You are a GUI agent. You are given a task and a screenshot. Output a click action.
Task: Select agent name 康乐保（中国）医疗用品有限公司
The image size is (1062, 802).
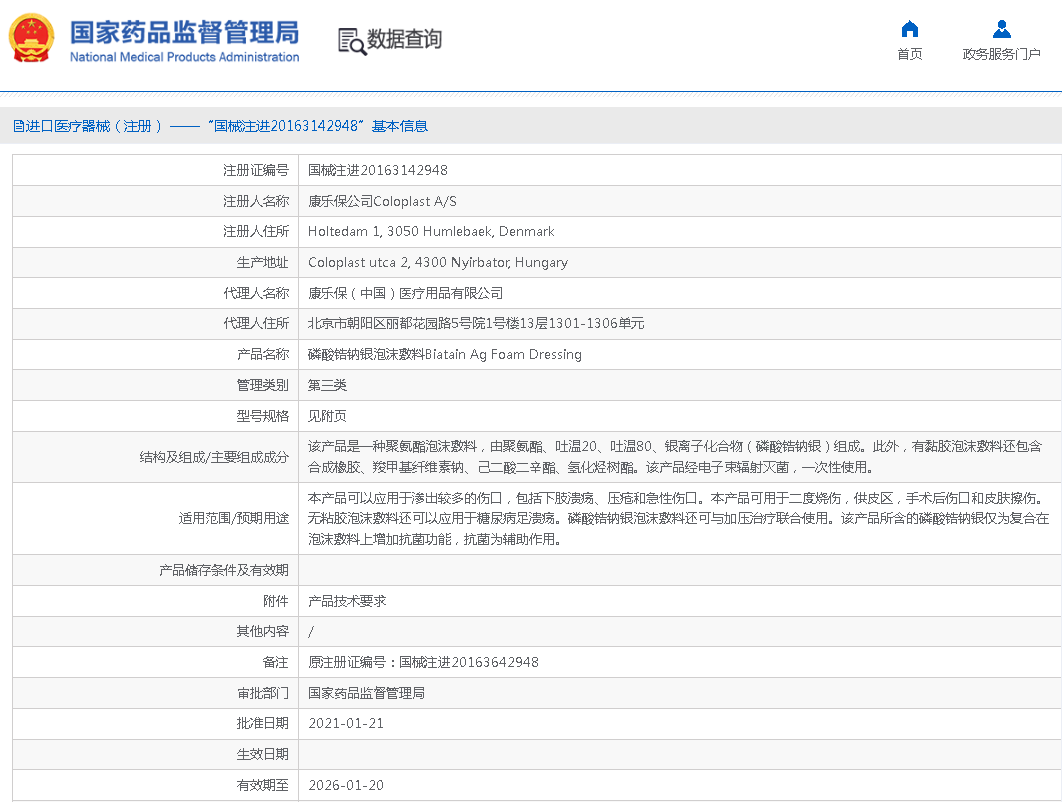tap(405, 293)
